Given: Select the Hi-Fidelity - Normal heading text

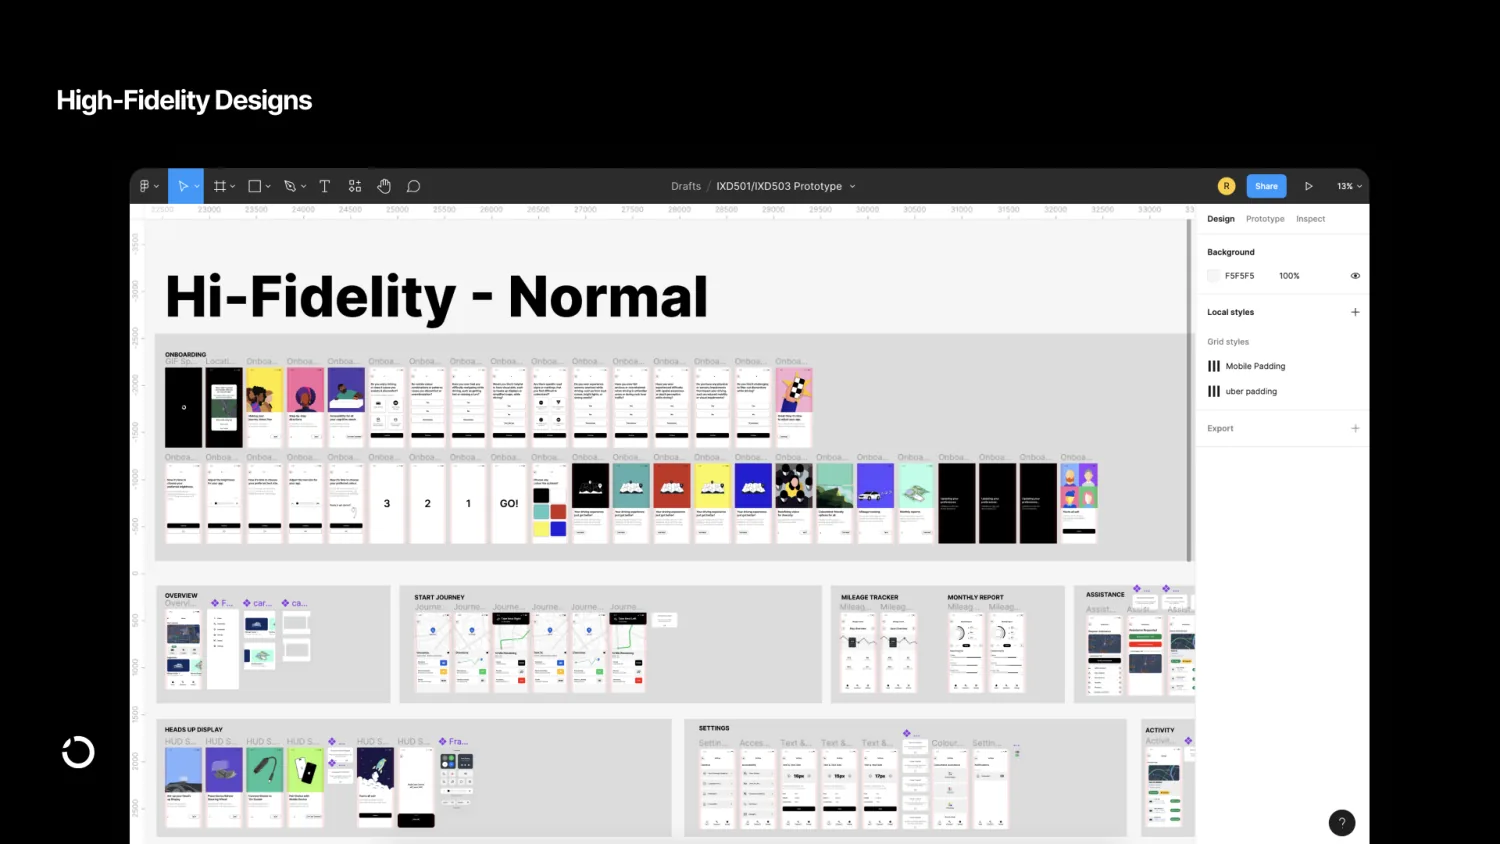Looking at the screenshot, I should [436, 297].
